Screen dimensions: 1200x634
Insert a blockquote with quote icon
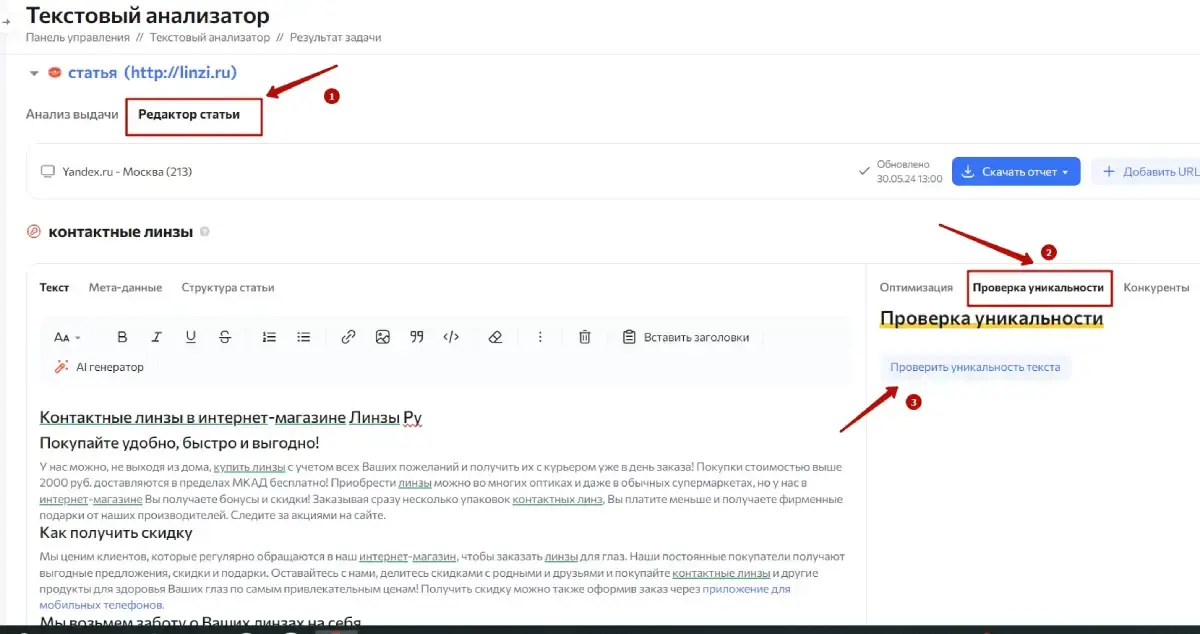coord(417,337)
